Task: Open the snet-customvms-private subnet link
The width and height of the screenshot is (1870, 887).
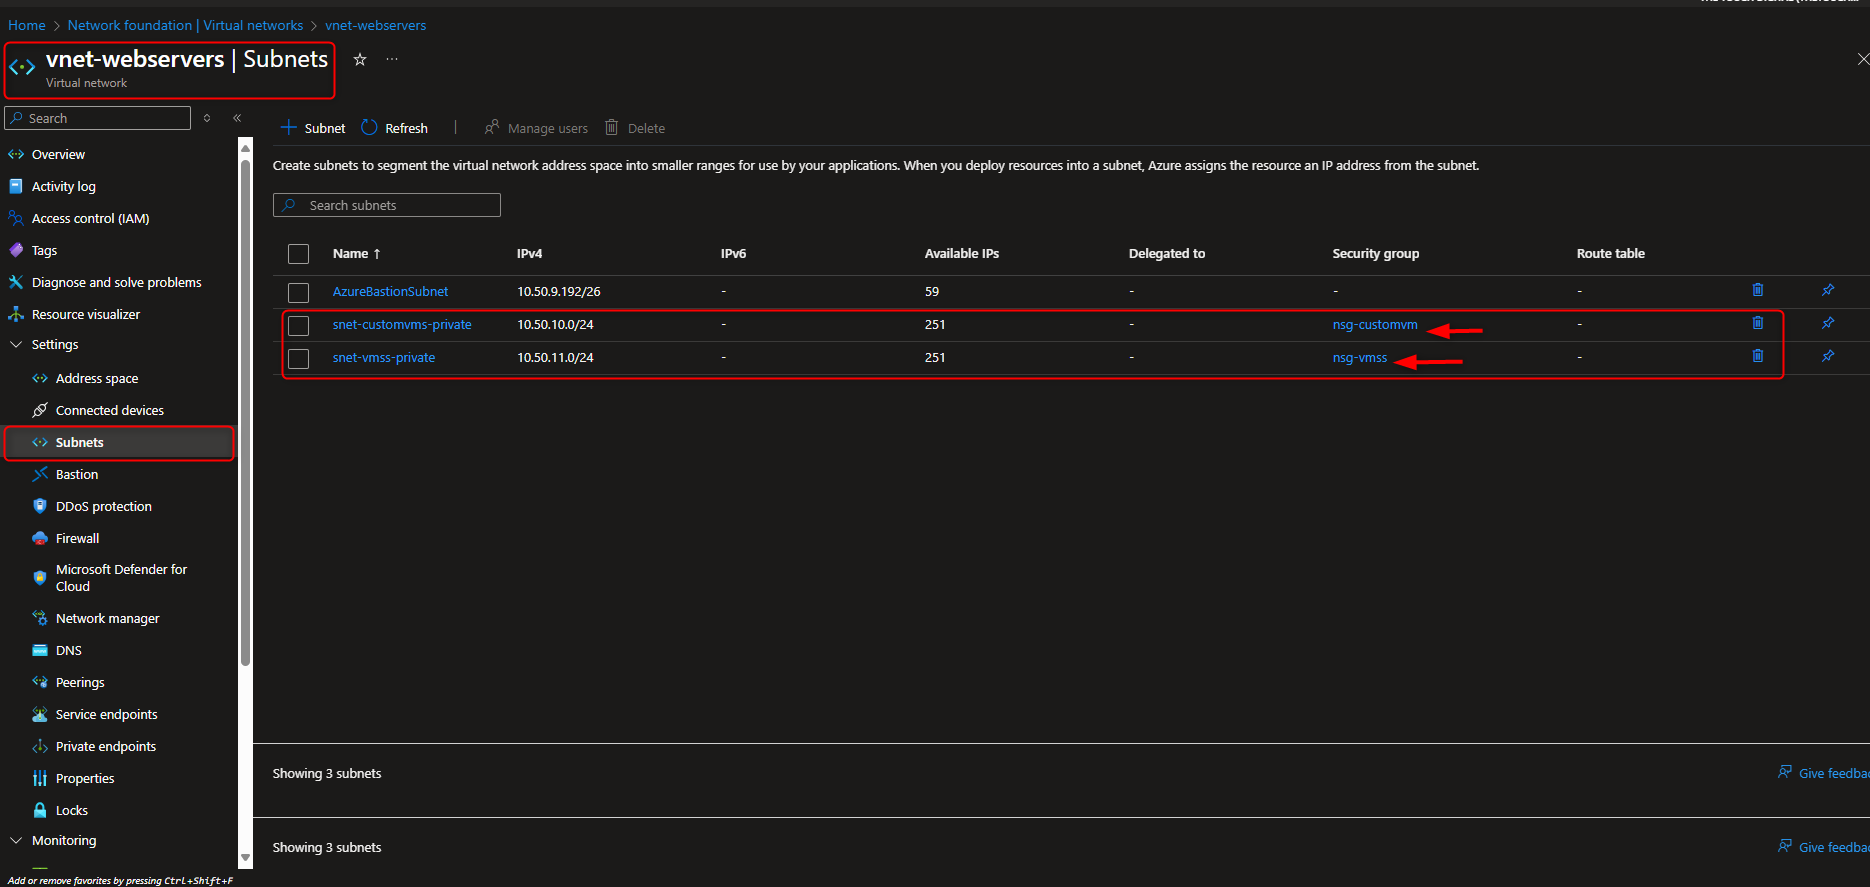Action: (402, 324)
